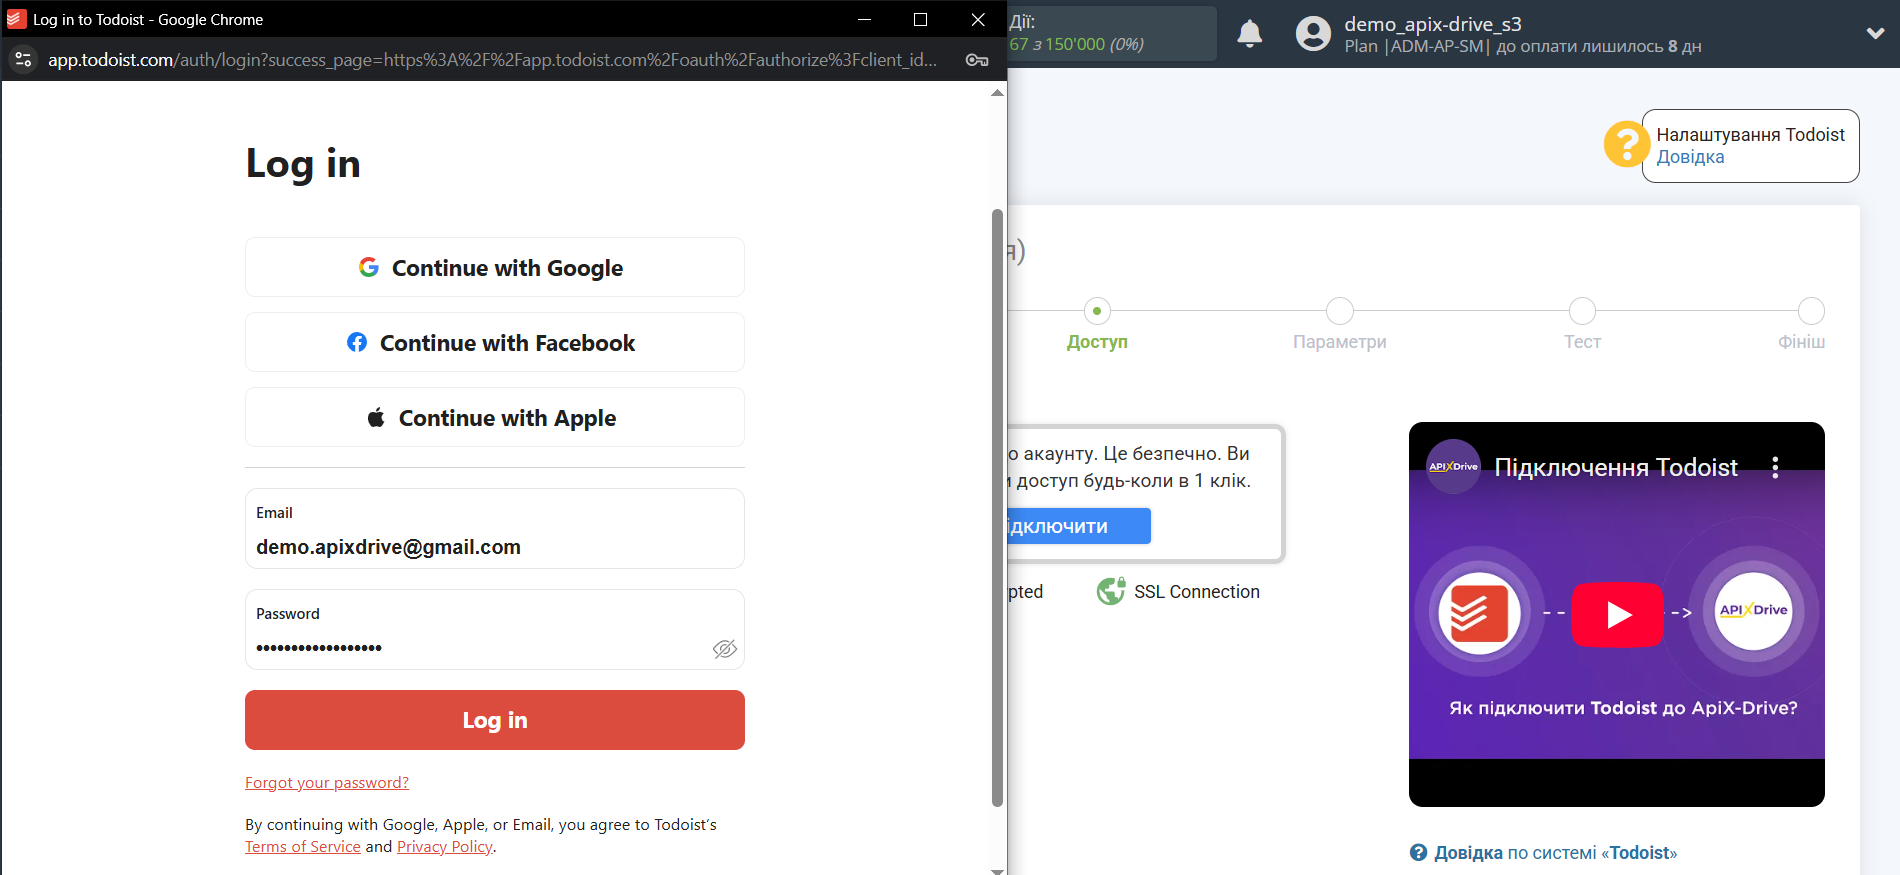Click ApiX-Drive channel logo in video header
This screenshot has width=1900, height=875.
1453,466
